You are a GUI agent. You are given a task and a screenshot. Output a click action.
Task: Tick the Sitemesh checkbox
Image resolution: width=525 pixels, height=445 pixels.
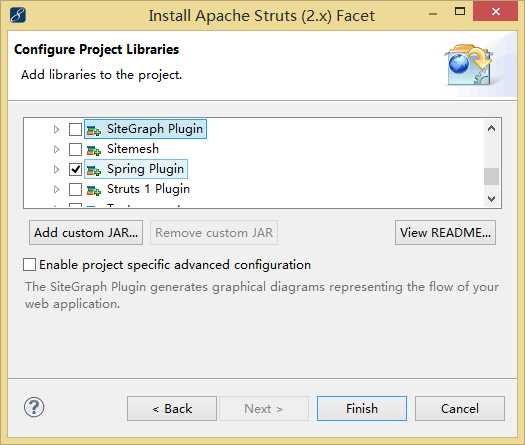75,149
